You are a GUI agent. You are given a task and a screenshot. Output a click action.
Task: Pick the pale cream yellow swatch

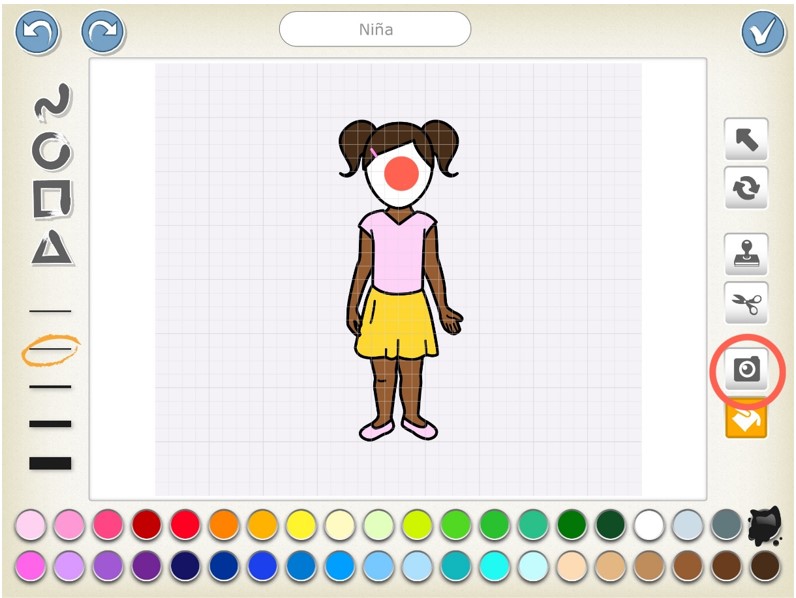tap(340, 525)
